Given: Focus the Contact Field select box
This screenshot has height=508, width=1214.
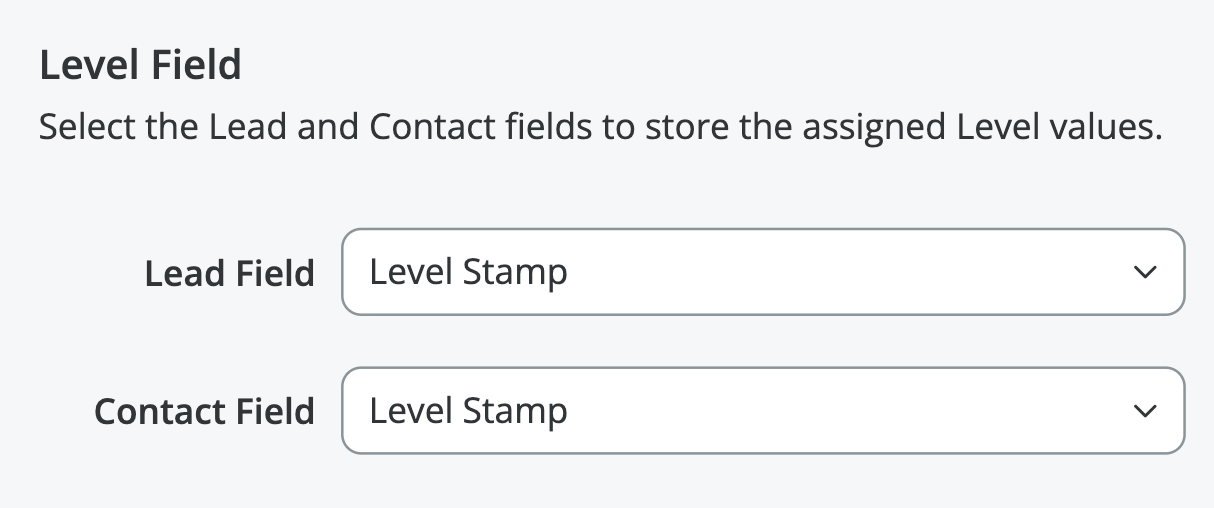Looking at the screenshot, I should click(763, 411).
